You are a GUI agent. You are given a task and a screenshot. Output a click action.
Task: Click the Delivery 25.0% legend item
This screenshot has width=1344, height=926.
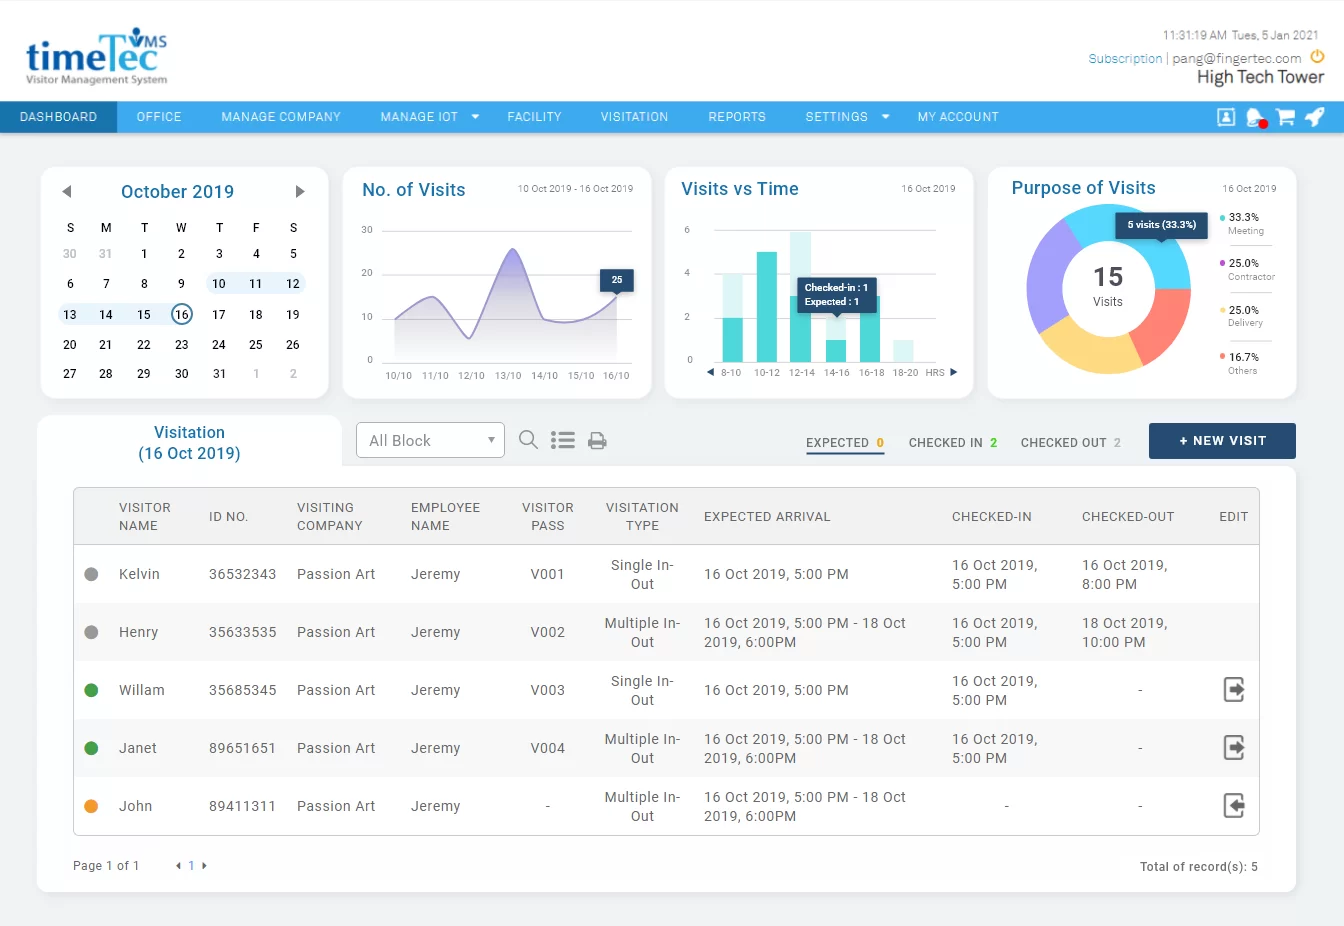point(1242,316)
